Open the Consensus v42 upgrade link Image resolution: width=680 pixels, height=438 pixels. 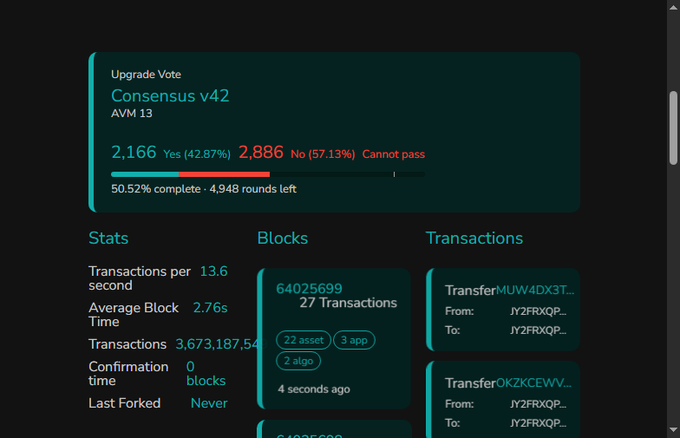[170, 96]
